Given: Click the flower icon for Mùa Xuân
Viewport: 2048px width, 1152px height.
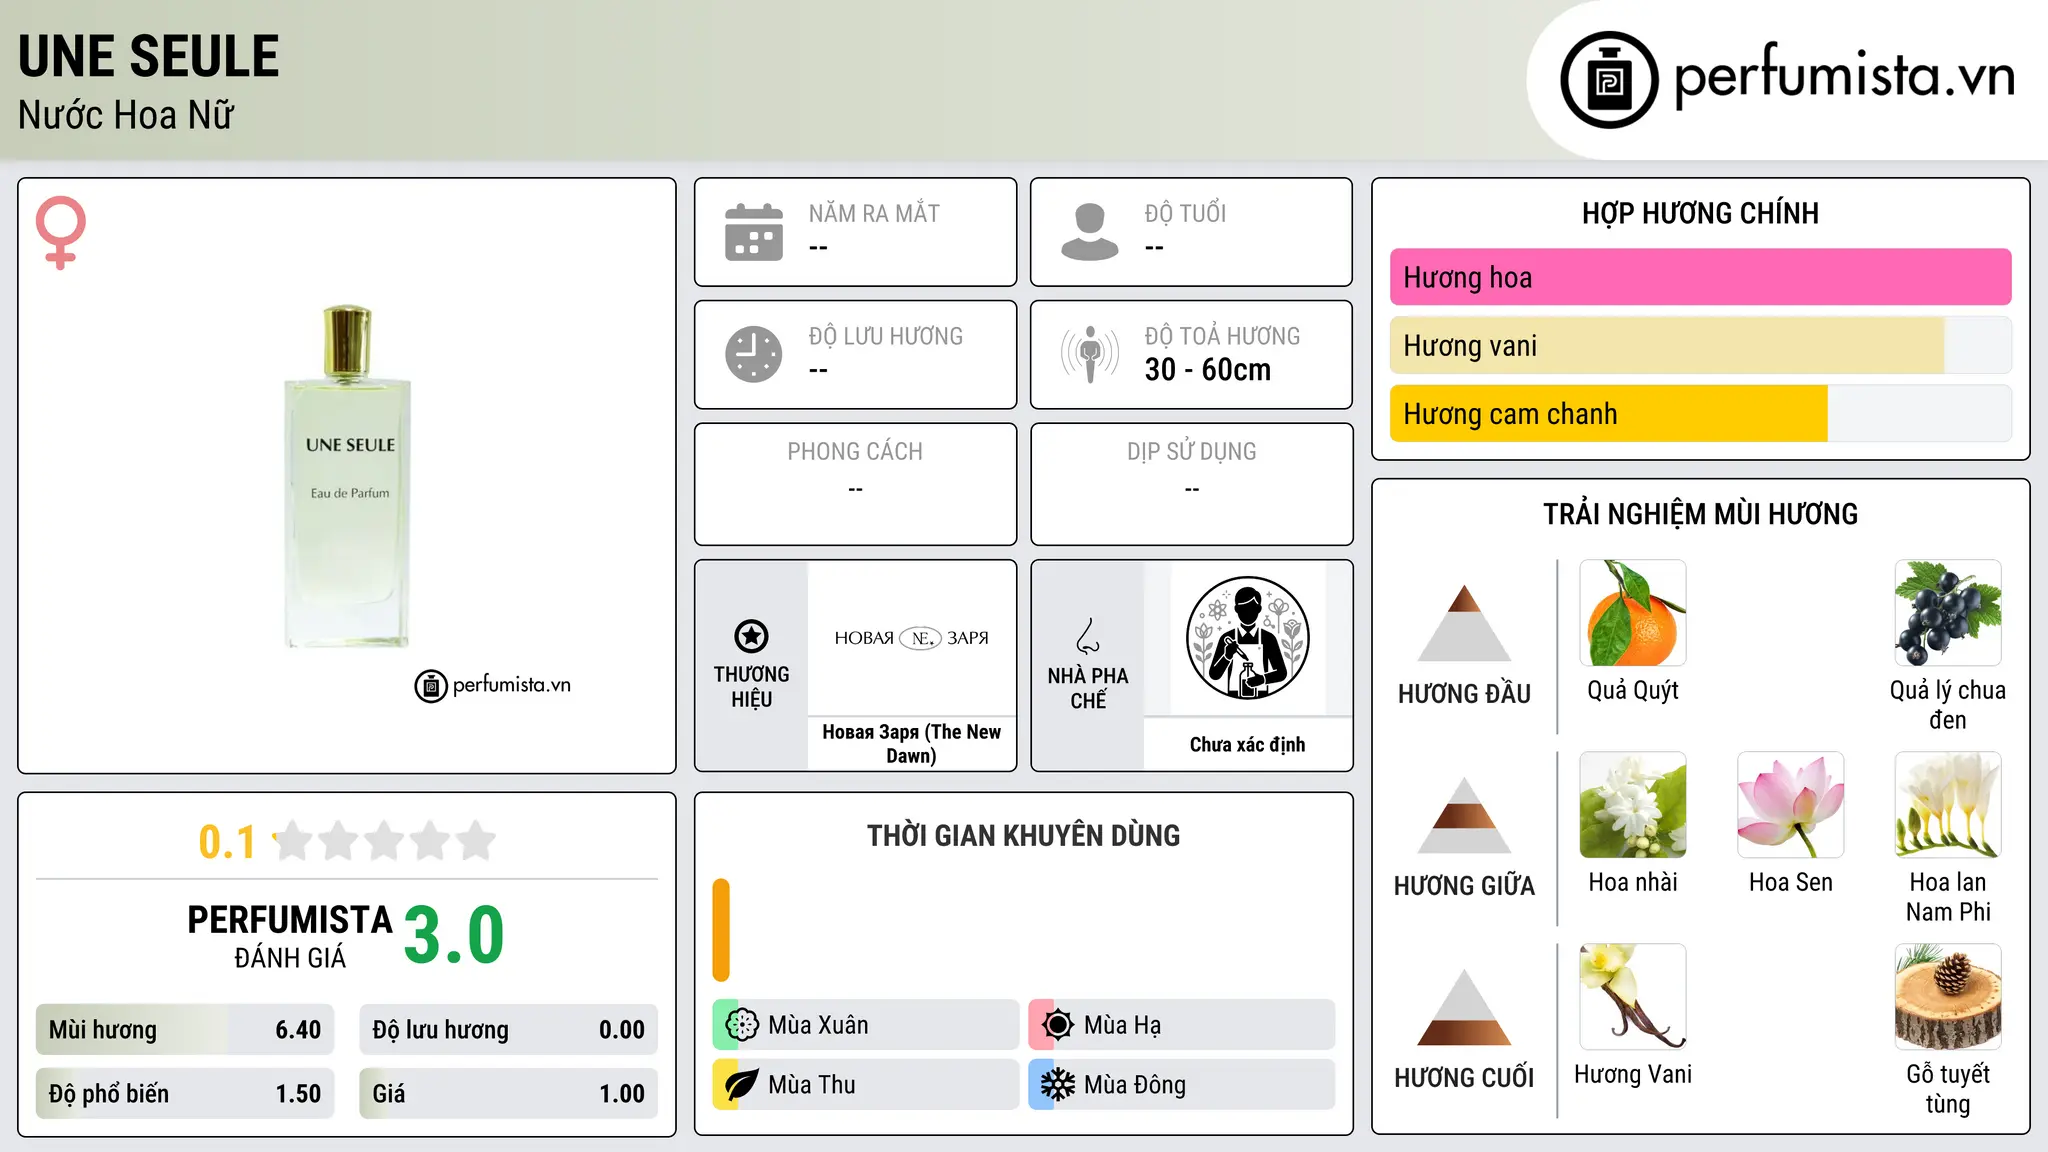Looking at the screenshot, I should pyautogui.click(x=742, y=1025).
